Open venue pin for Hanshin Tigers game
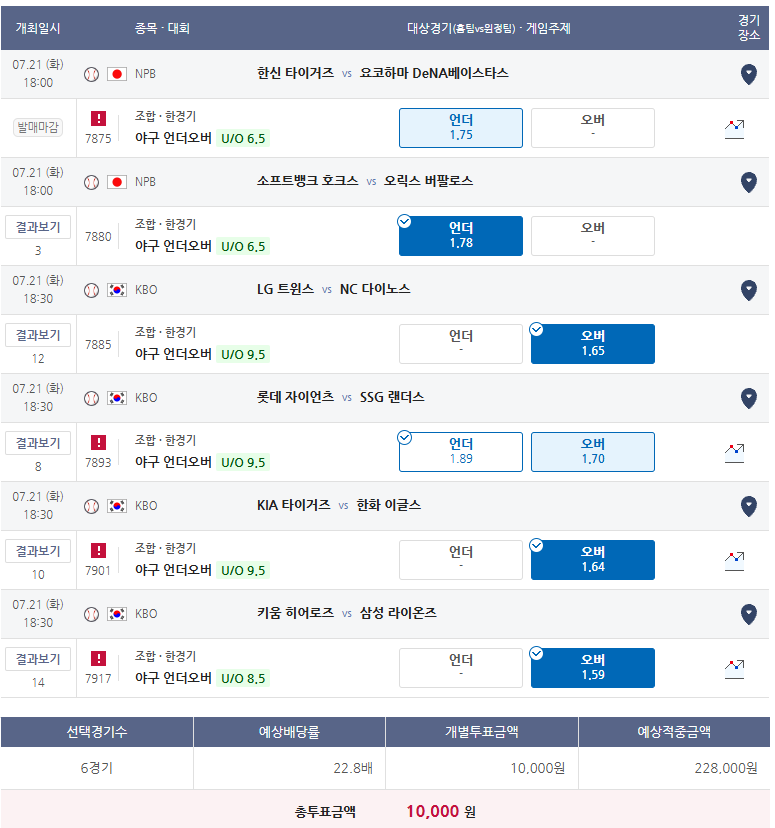Viewport: 775px width, 828px height. point(749,74)
